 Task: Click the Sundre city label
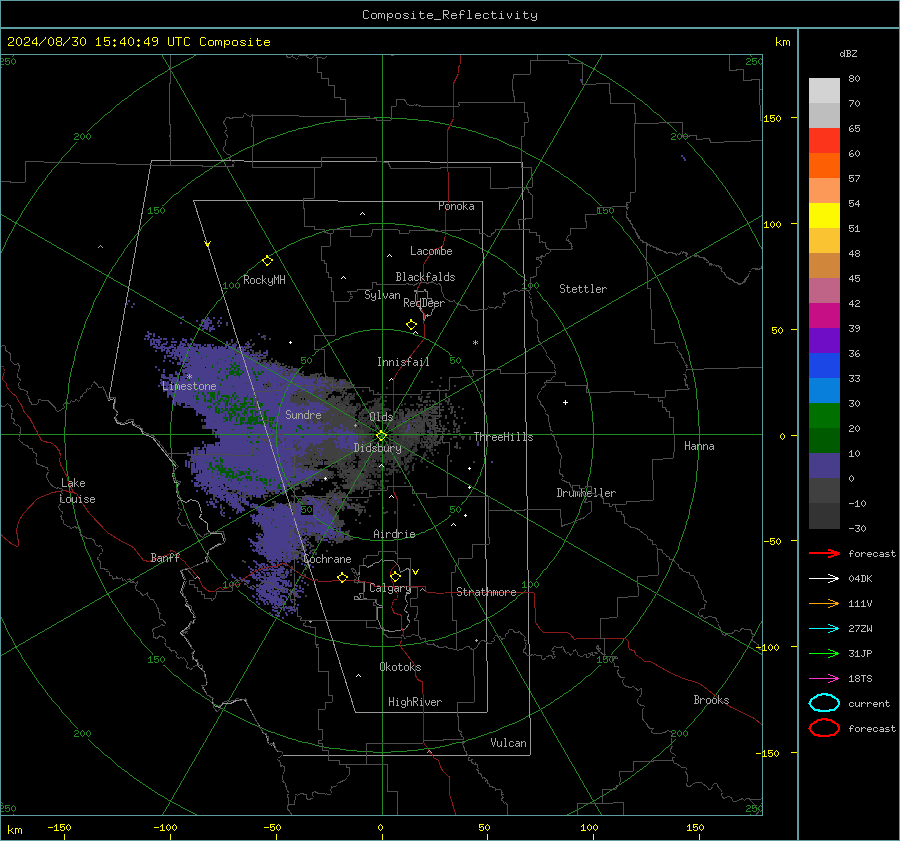coord(303,414)
